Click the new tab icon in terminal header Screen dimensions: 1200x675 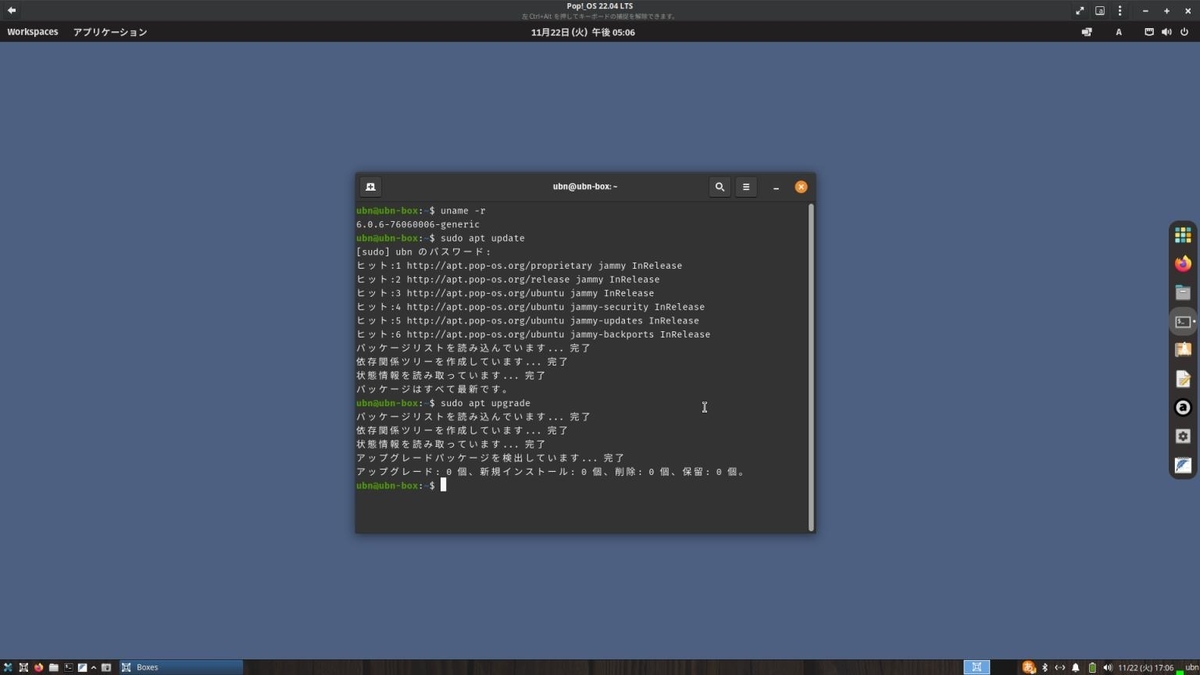(370, 187)
